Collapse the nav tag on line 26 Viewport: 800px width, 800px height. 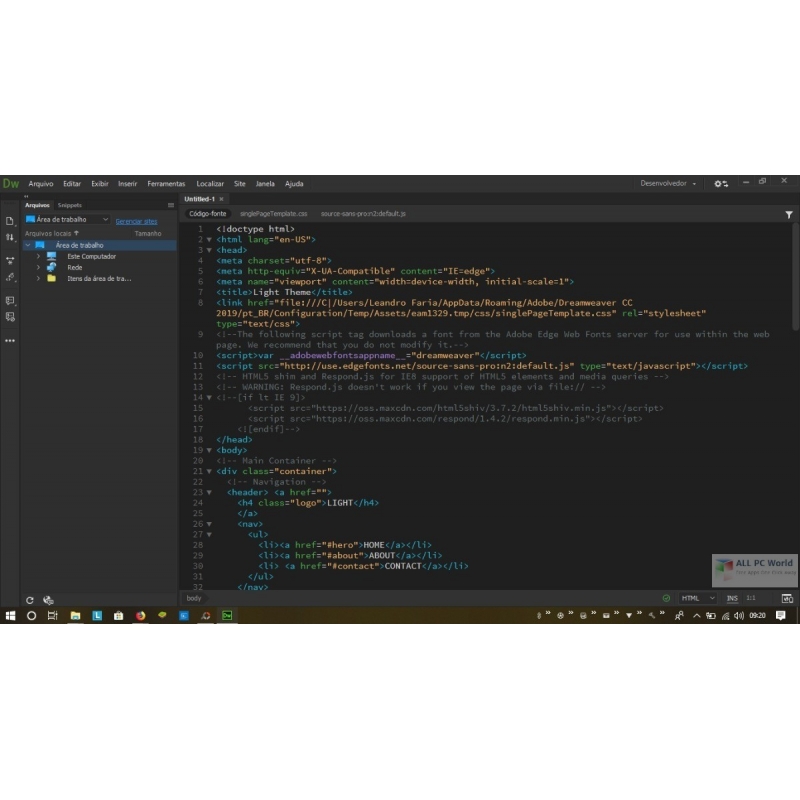(209, 524)
